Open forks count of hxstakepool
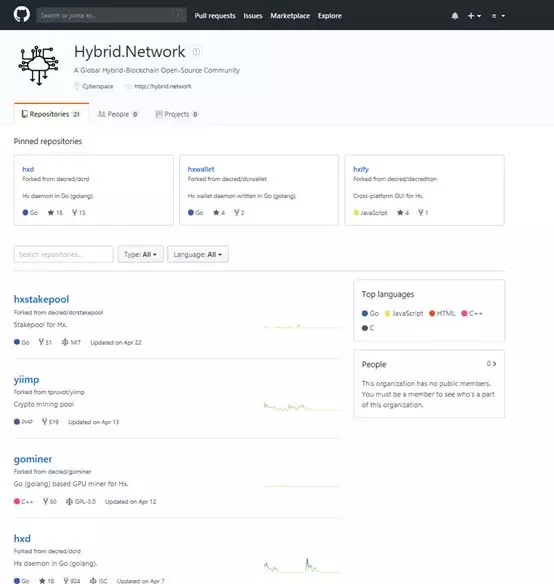The height and width of the screenshot is (584, 554). point(45,342)
